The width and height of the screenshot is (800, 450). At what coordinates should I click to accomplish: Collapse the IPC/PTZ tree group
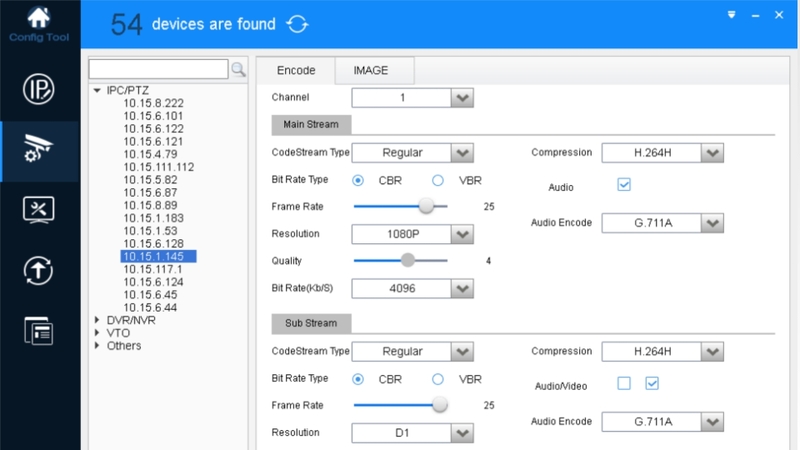tap(97, 90)
